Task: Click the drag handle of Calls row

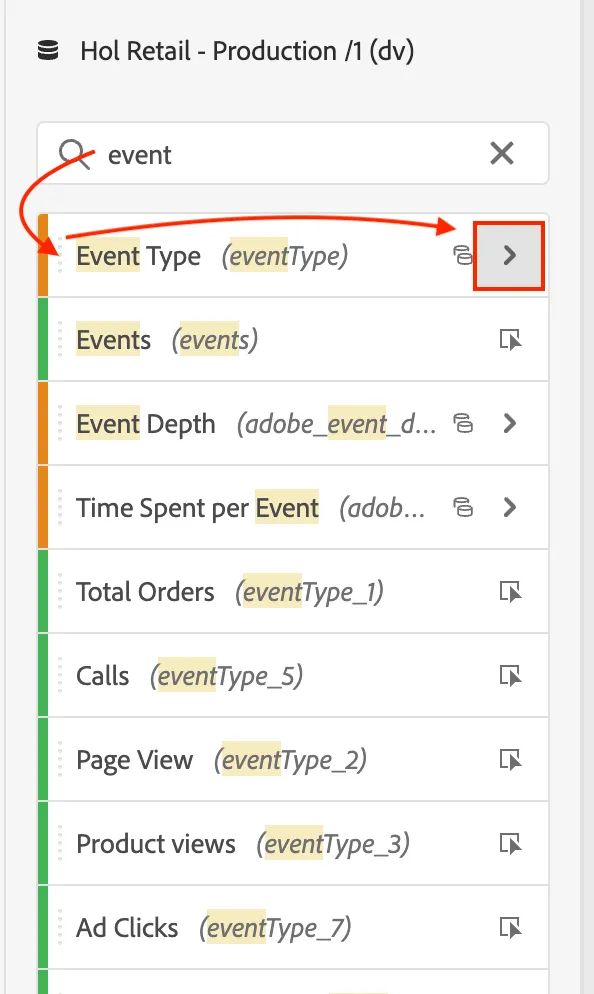Action: pos(60,675)
